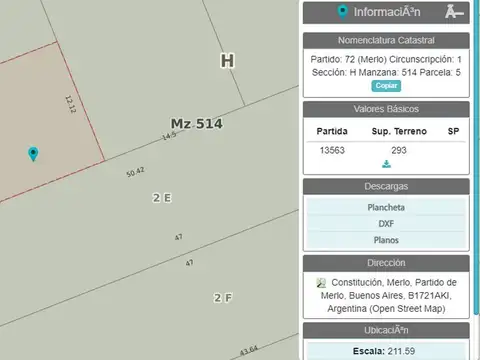Click the section label H on the map
Screen dimensions: 480x360
[227, 61]
